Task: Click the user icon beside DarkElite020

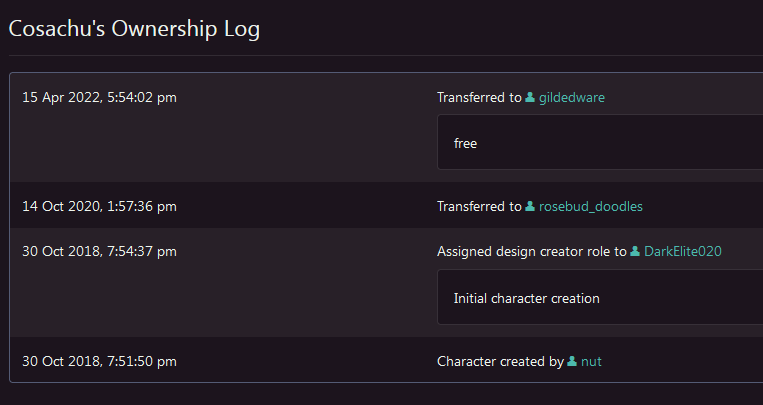Action: tap(635, 252)
